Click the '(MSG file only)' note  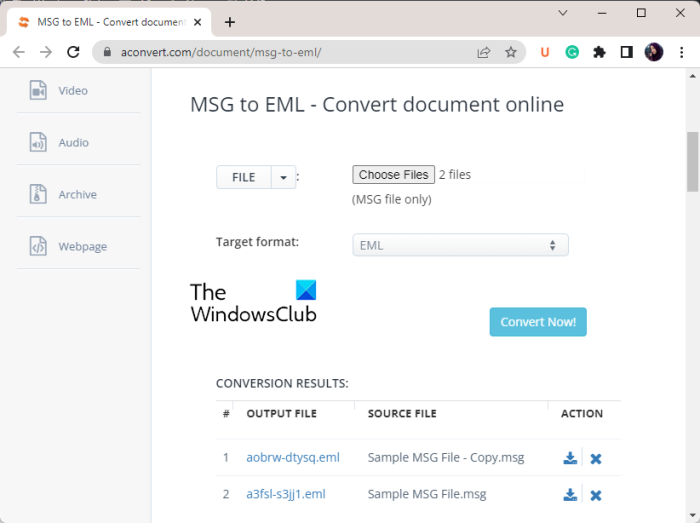pos(392,199)
